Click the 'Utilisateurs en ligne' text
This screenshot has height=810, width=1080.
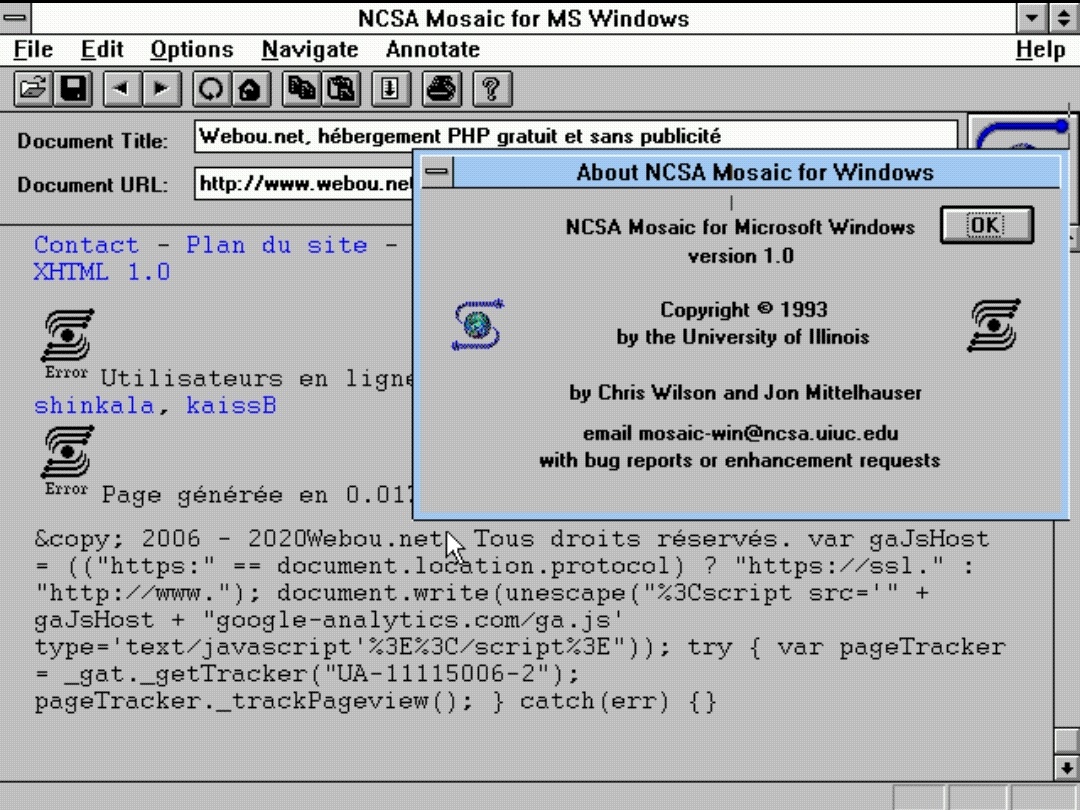(x=257, y=379)
